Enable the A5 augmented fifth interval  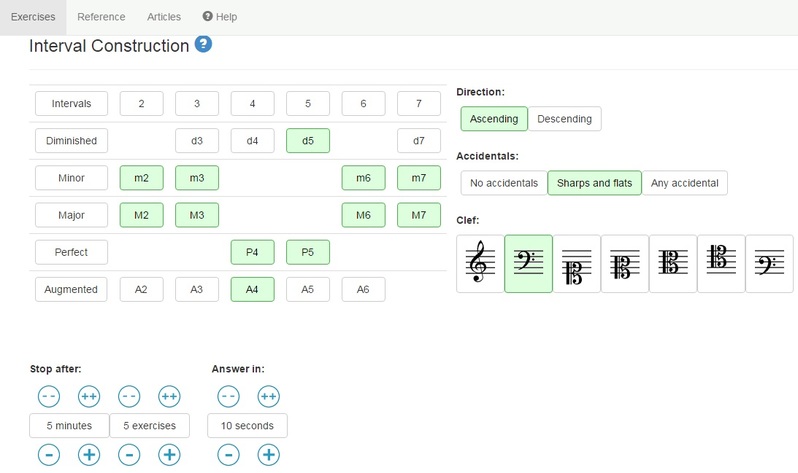coord(308,289)
